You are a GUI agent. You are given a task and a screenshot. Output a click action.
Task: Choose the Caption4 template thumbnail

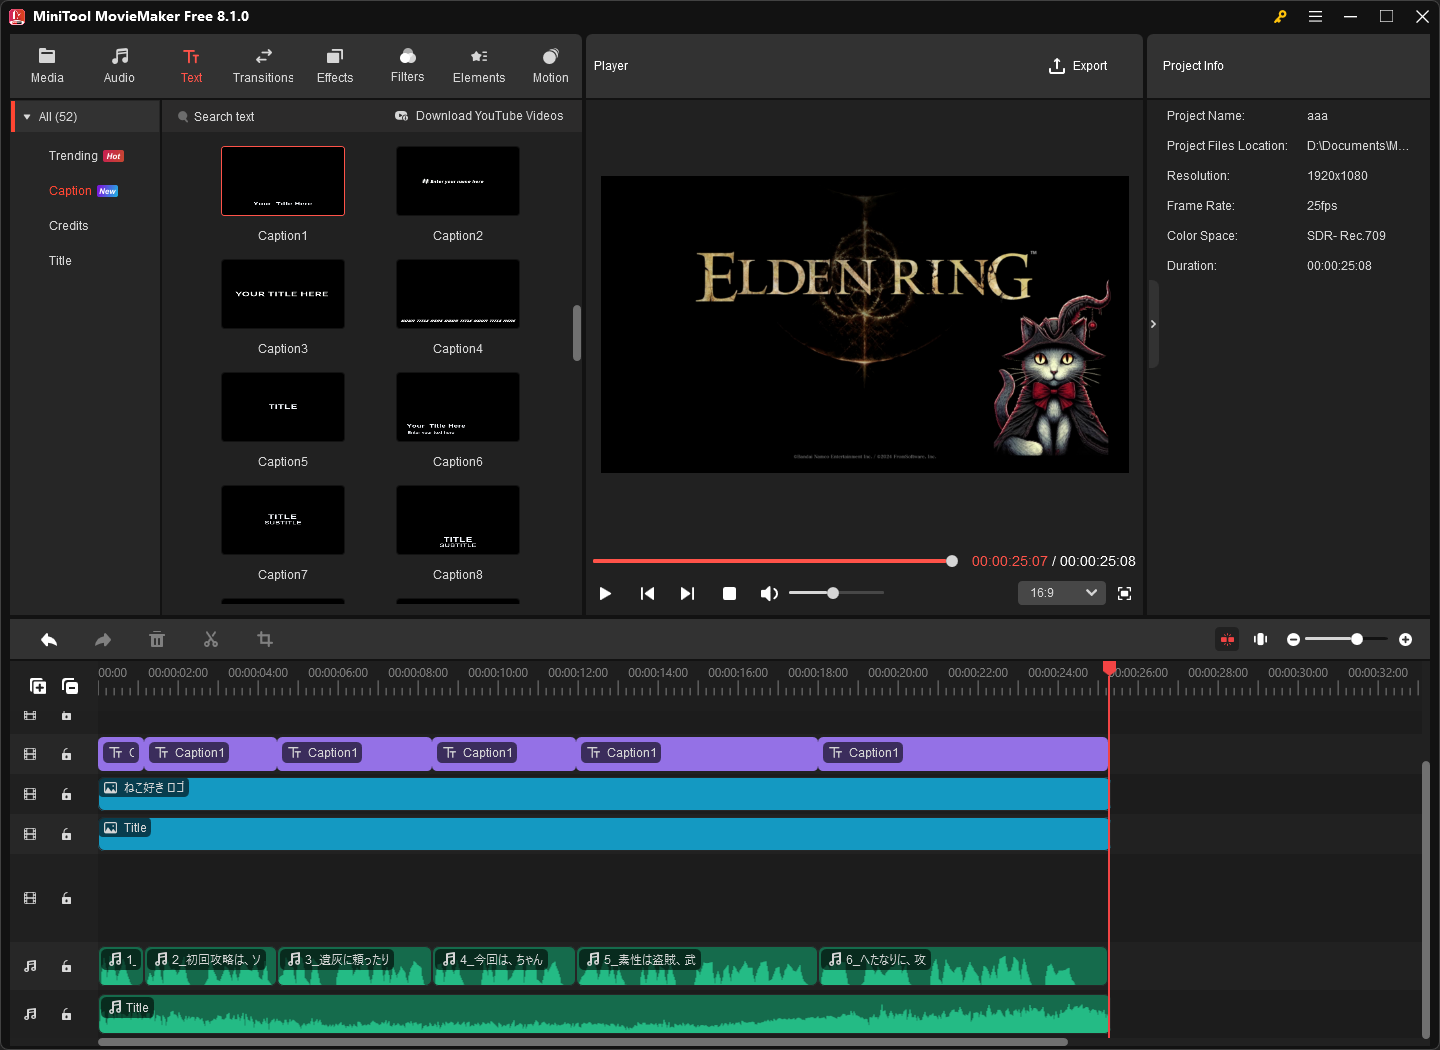(458, 294)
